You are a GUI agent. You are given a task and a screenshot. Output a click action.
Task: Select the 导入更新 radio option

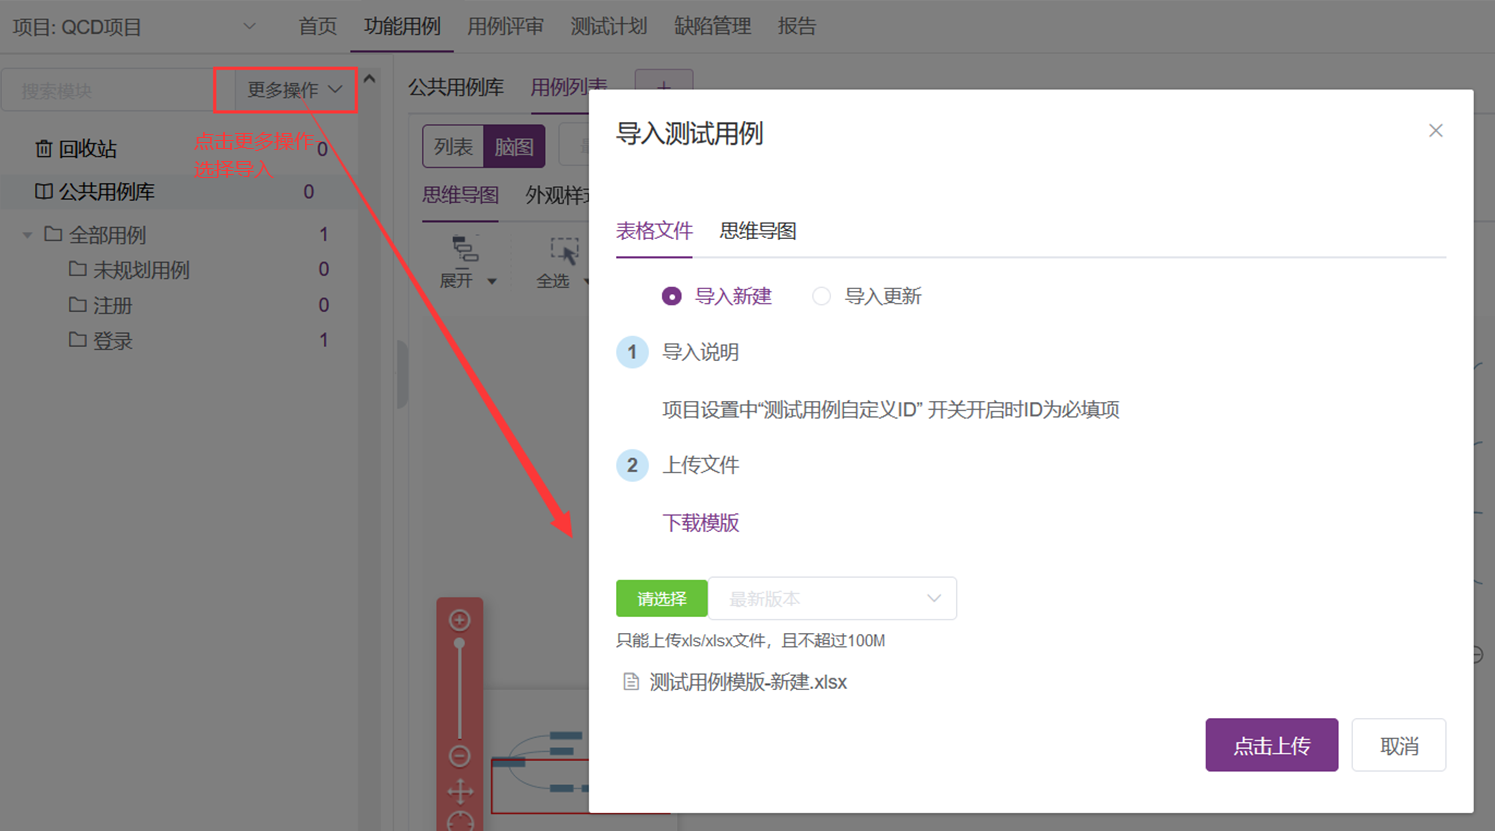[x=821, y=296]
